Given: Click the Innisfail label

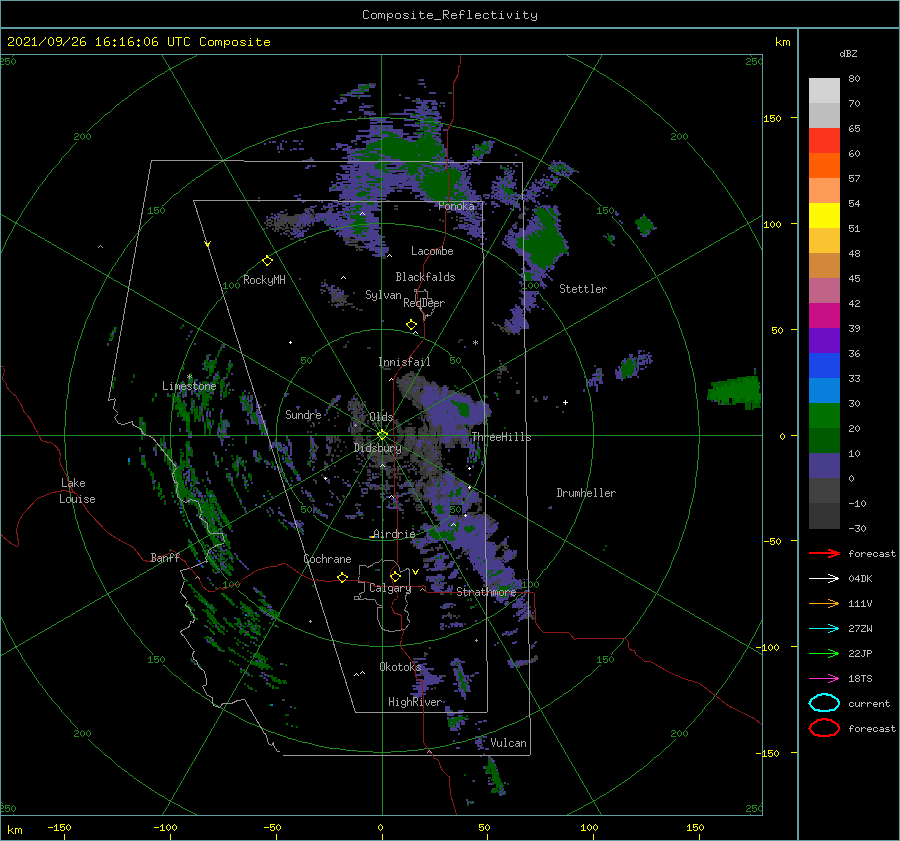Looking at the screenshot, I should (x=404, y=362).
